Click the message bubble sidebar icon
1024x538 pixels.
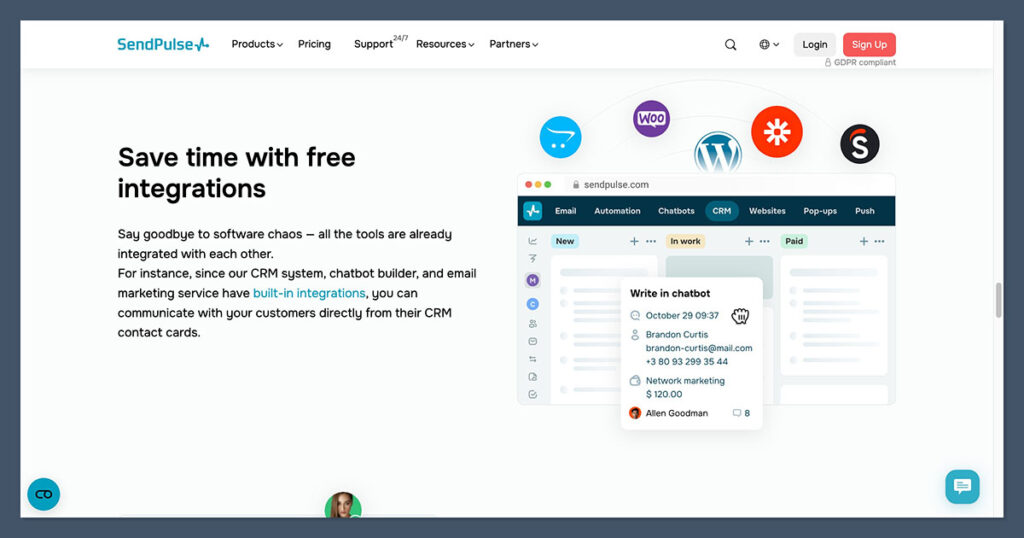533,341
